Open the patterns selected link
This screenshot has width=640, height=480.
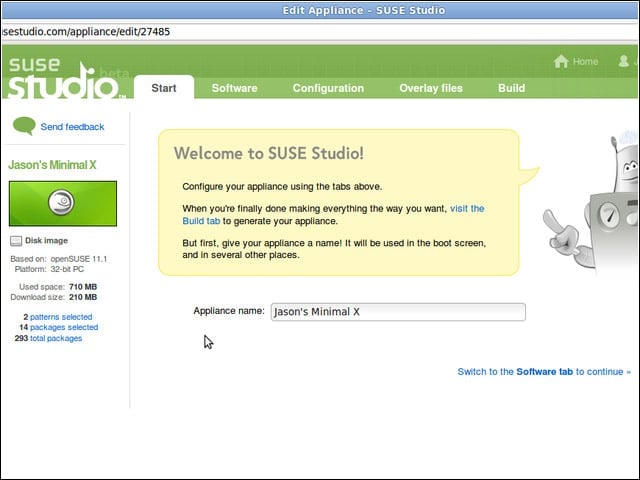[x=61, y=317]
